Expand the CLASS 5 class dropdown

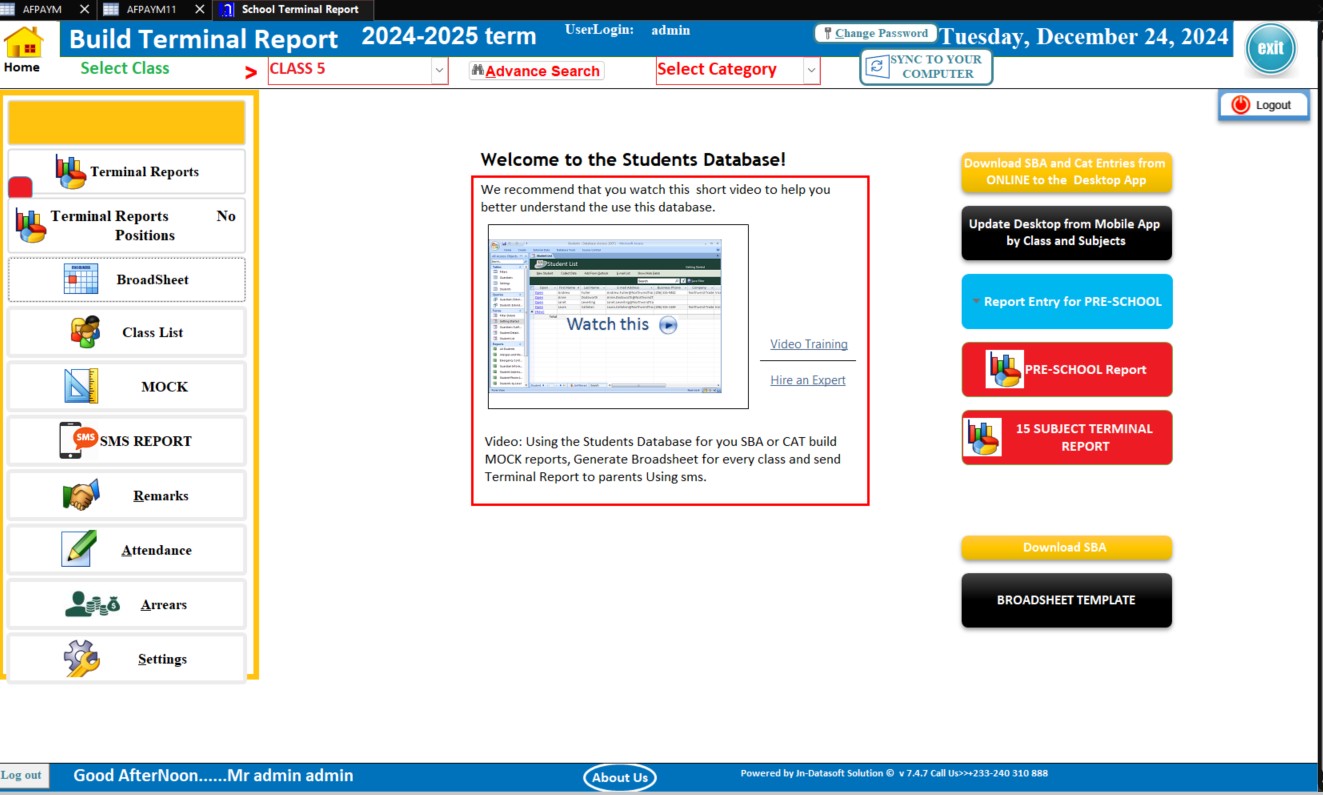(438, 70)
